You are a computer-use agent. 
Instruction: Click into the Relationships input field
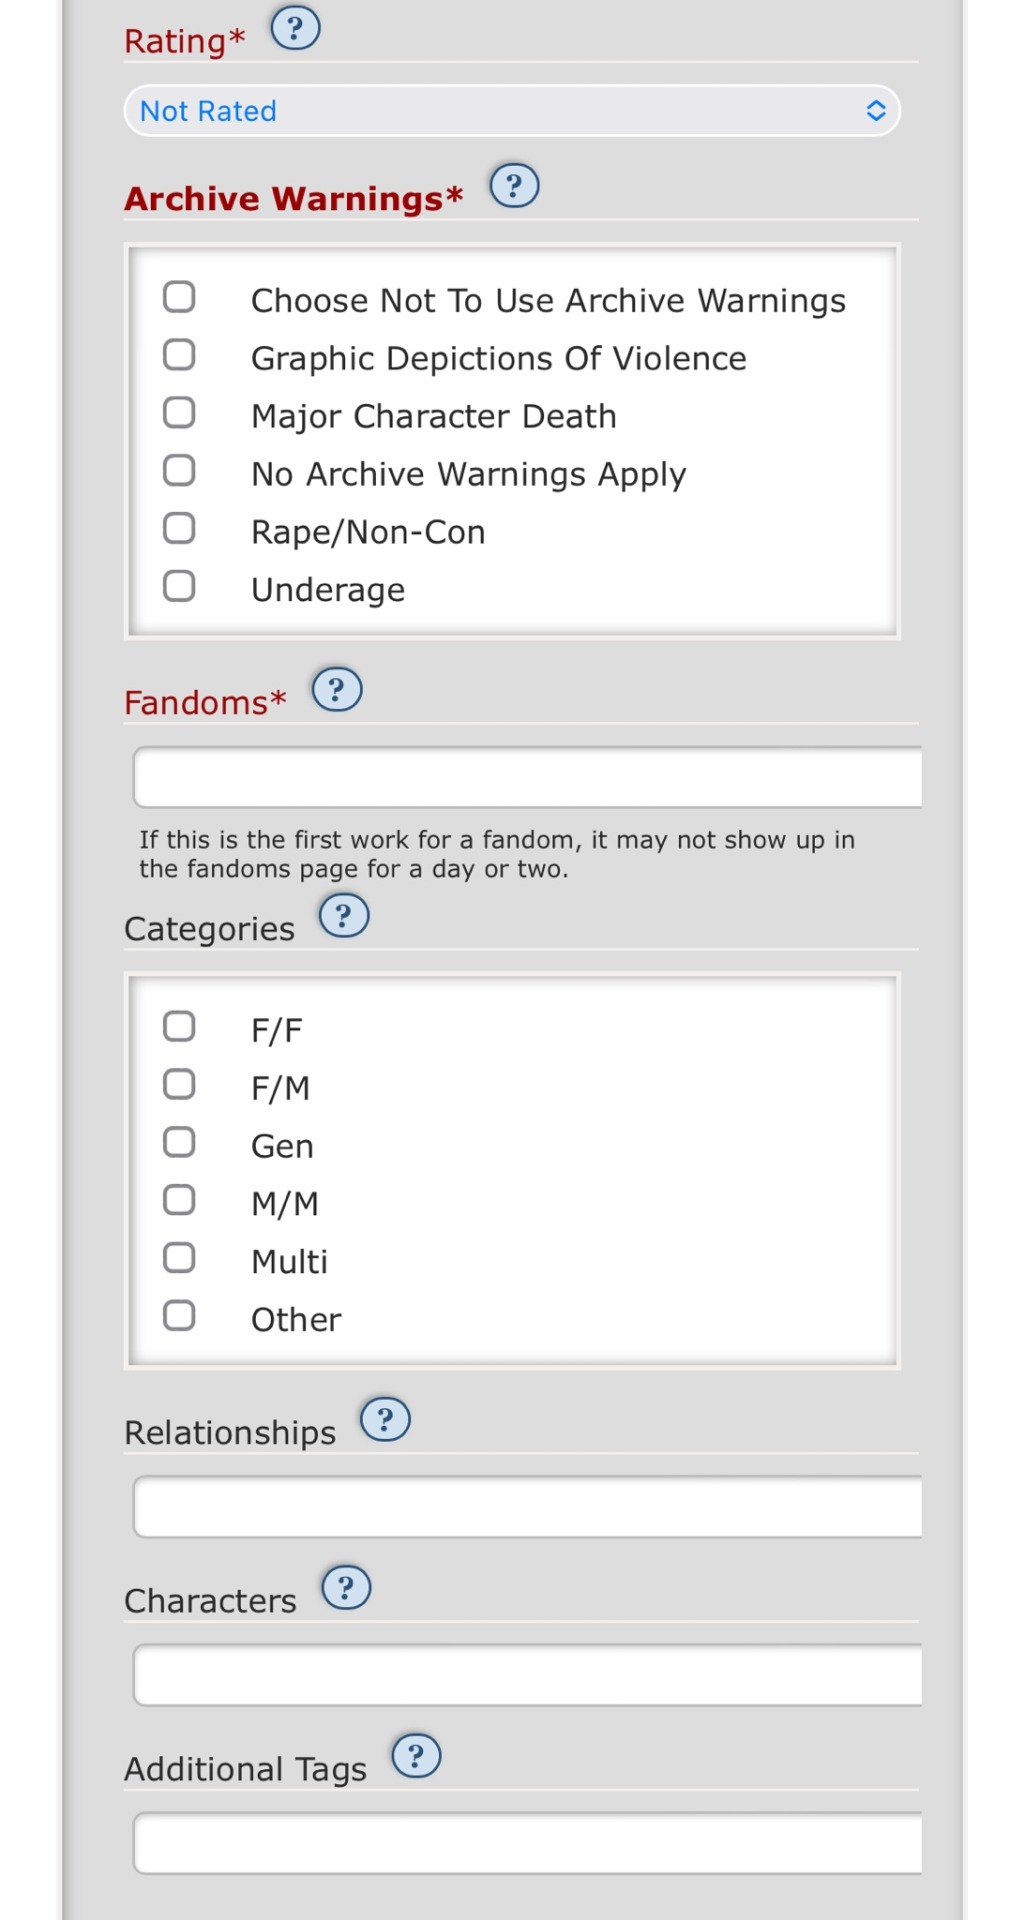528,1507
